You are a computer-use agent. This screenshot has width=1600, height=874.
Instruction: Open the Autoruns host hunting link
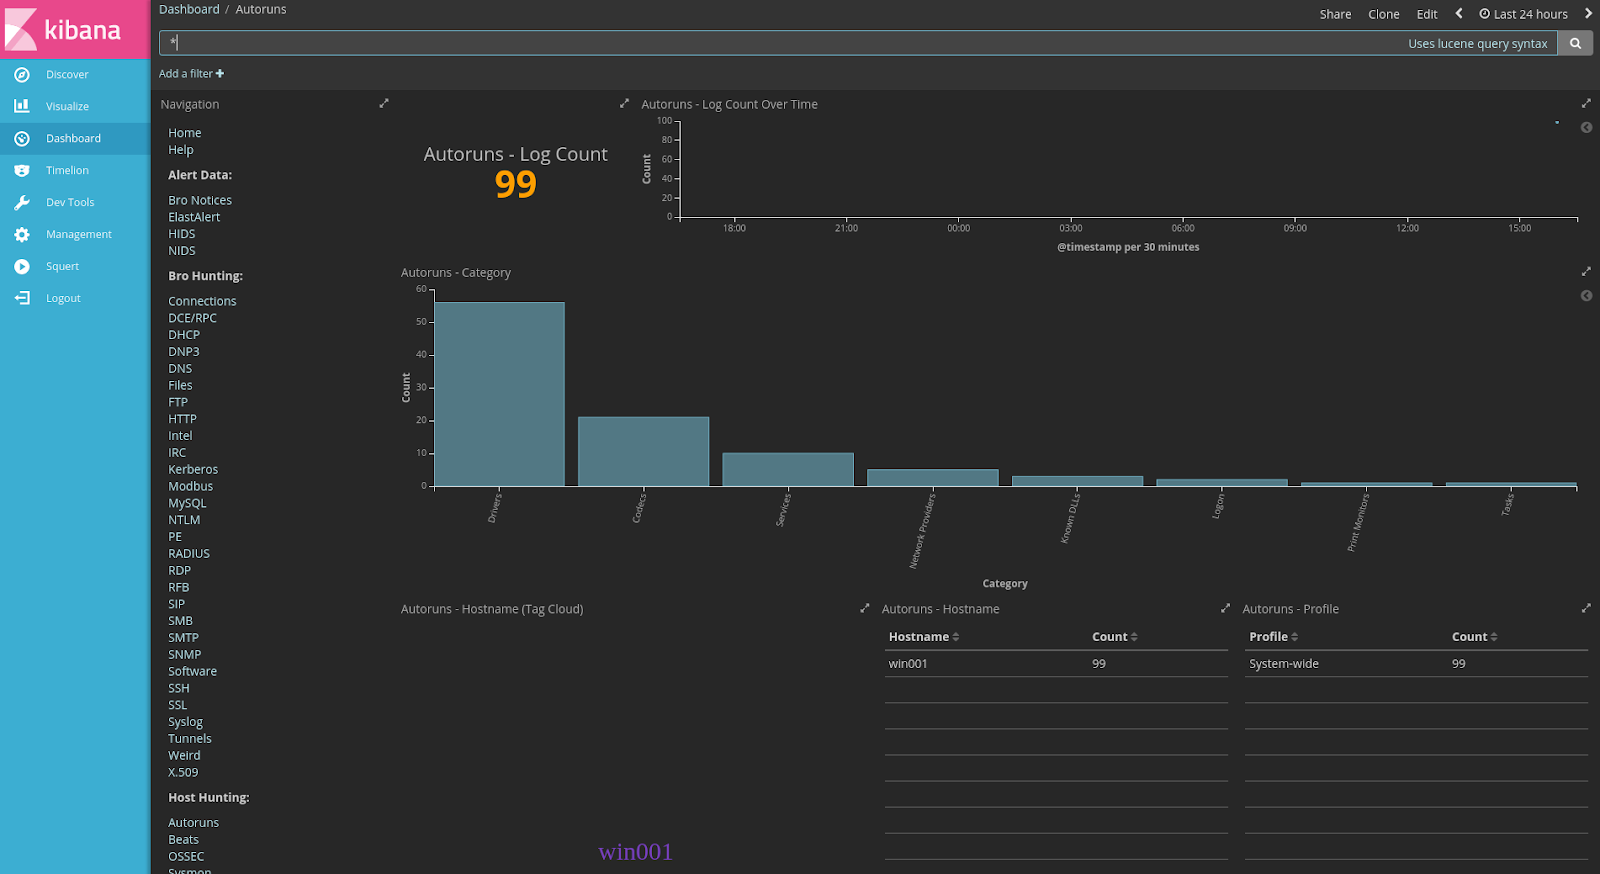click(x=193, y=823)
